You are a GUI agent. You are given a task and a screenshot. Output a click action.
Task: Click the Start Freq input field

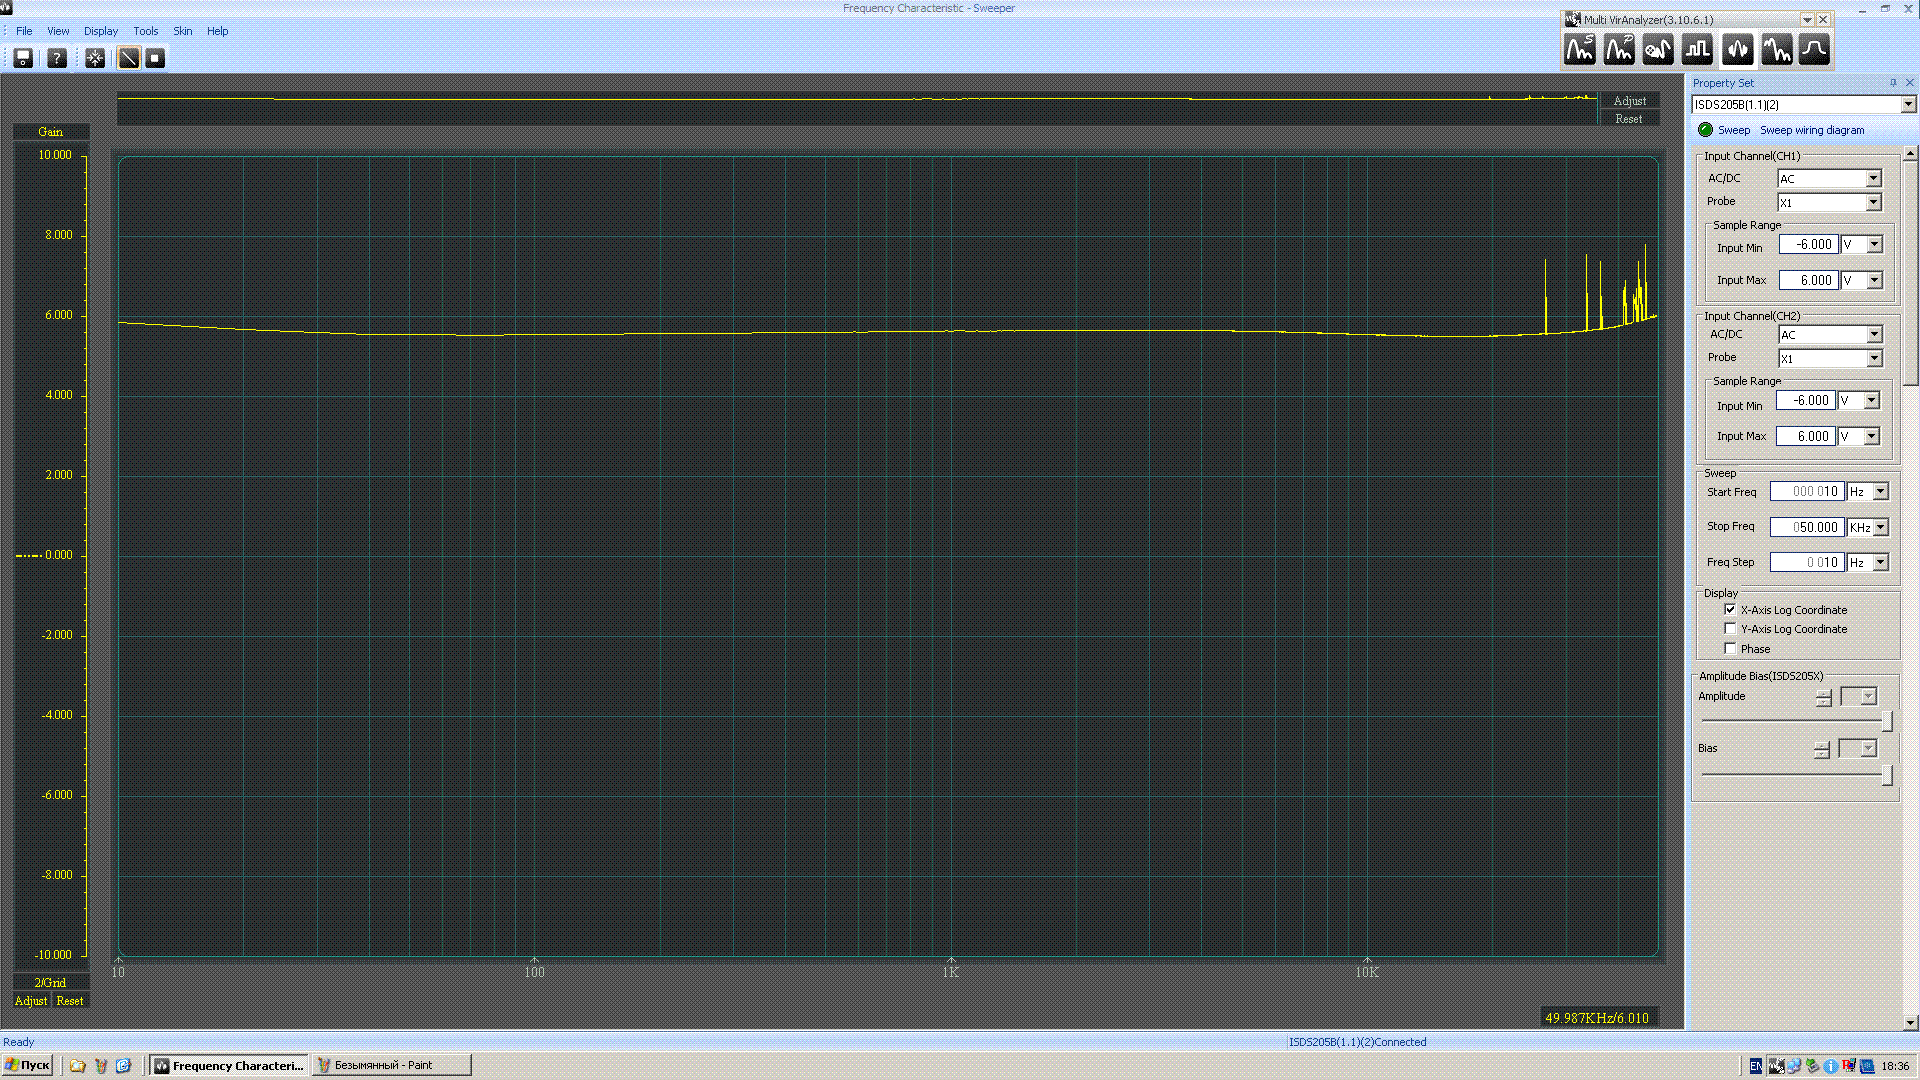[1806, 492]
